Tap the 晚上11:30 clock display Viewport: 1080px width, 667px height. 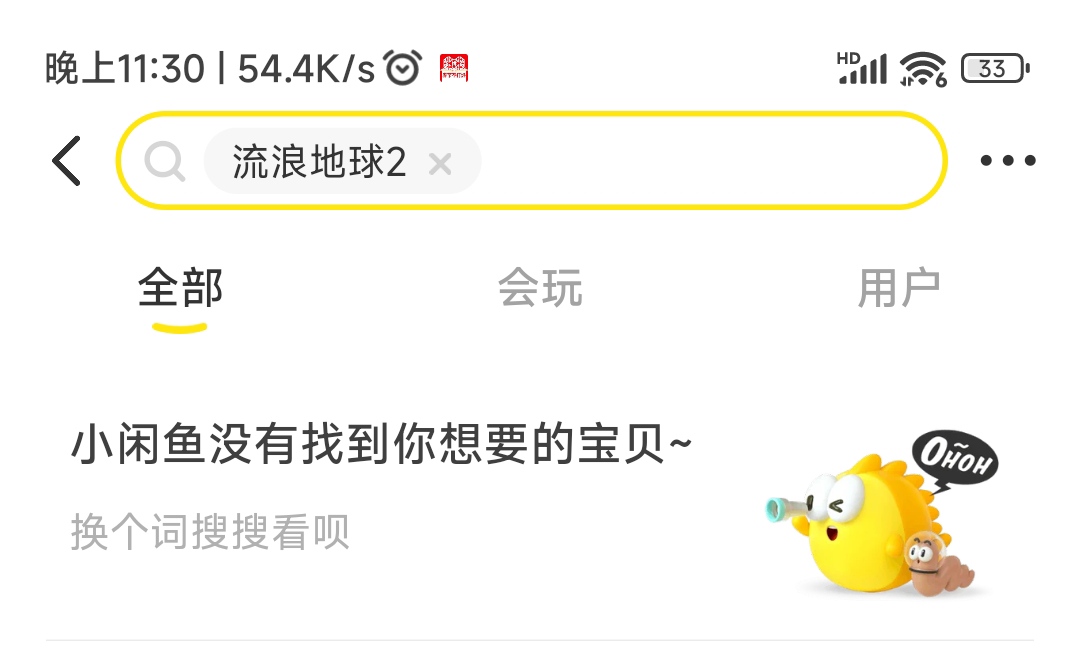coord(125,68)
